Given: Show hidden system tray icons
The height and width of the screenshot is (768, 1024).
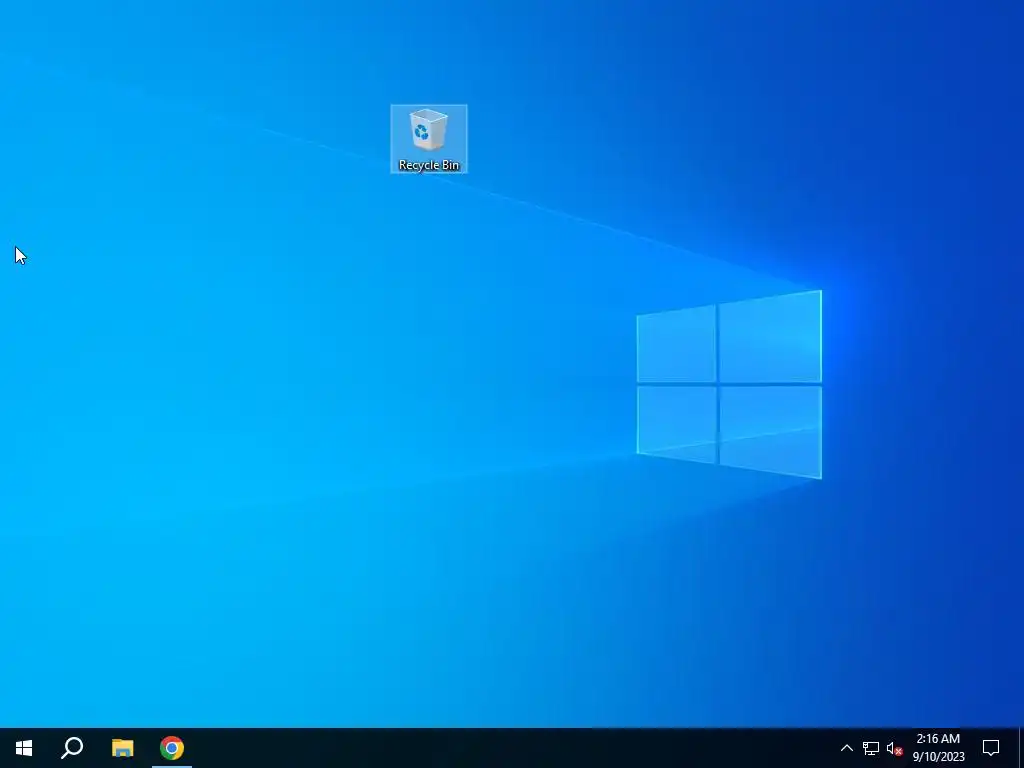Looking at the screenshot, I should tap(846, 748).
